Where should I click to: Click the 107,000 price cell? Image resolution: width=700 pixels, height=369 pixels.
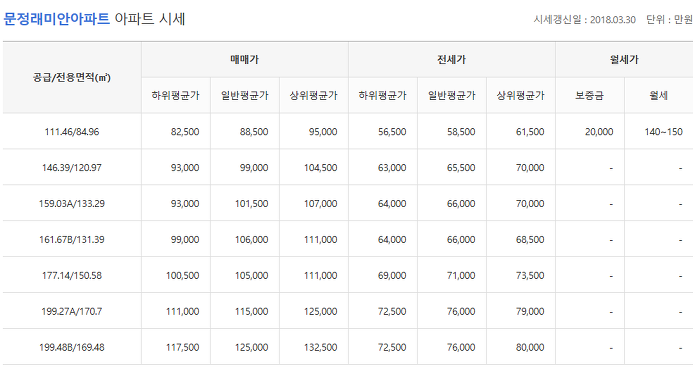click(321, 203)
